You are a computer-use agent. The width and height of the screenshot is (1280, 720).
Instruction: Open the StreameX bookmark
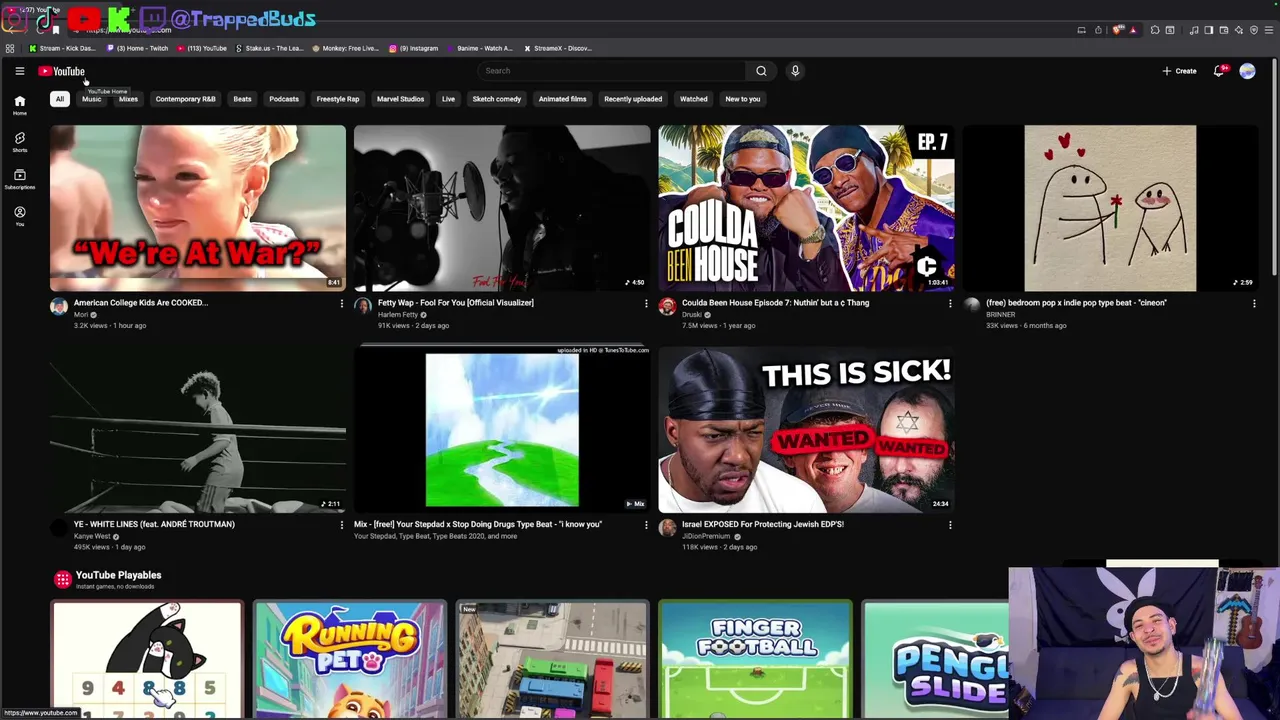coord(558,48)
